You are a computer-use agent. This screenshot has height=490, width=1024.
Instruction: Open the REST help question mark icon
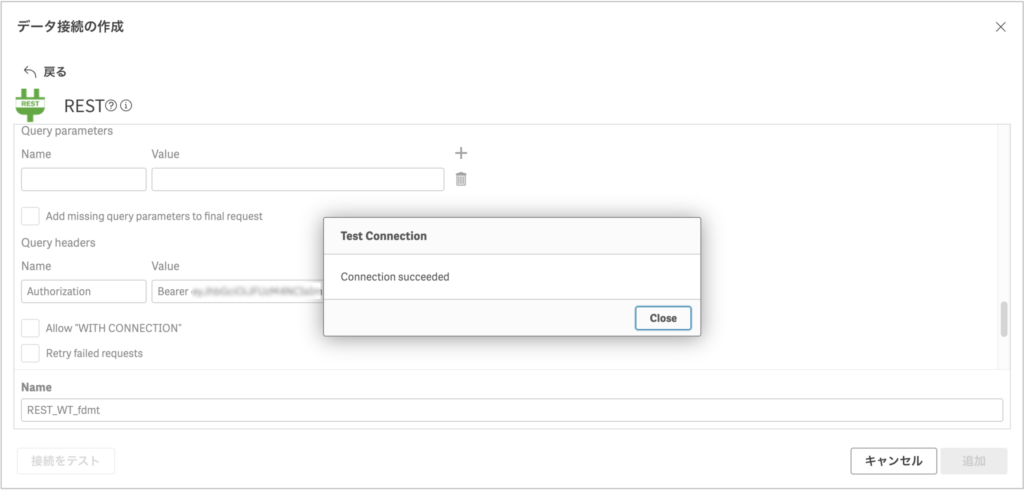click(111, 105)
